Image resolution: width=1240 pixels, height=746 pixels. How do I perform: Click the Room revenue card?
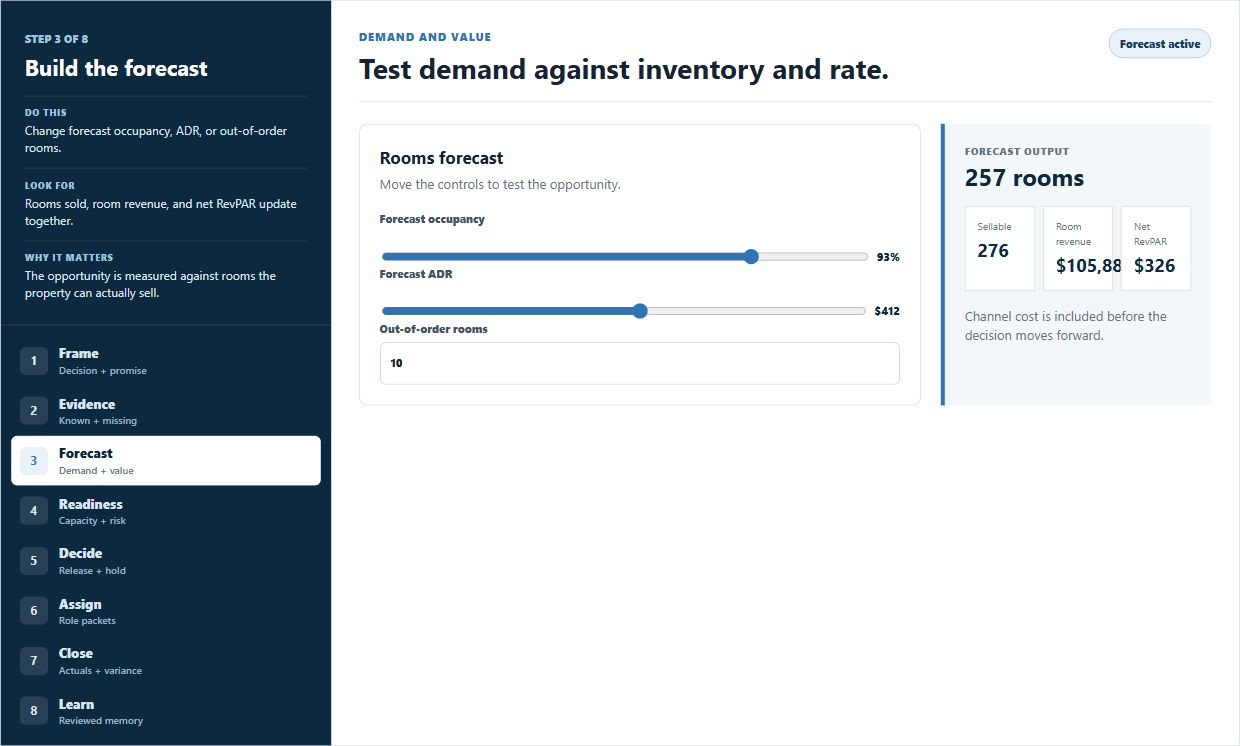[1078, 248]
